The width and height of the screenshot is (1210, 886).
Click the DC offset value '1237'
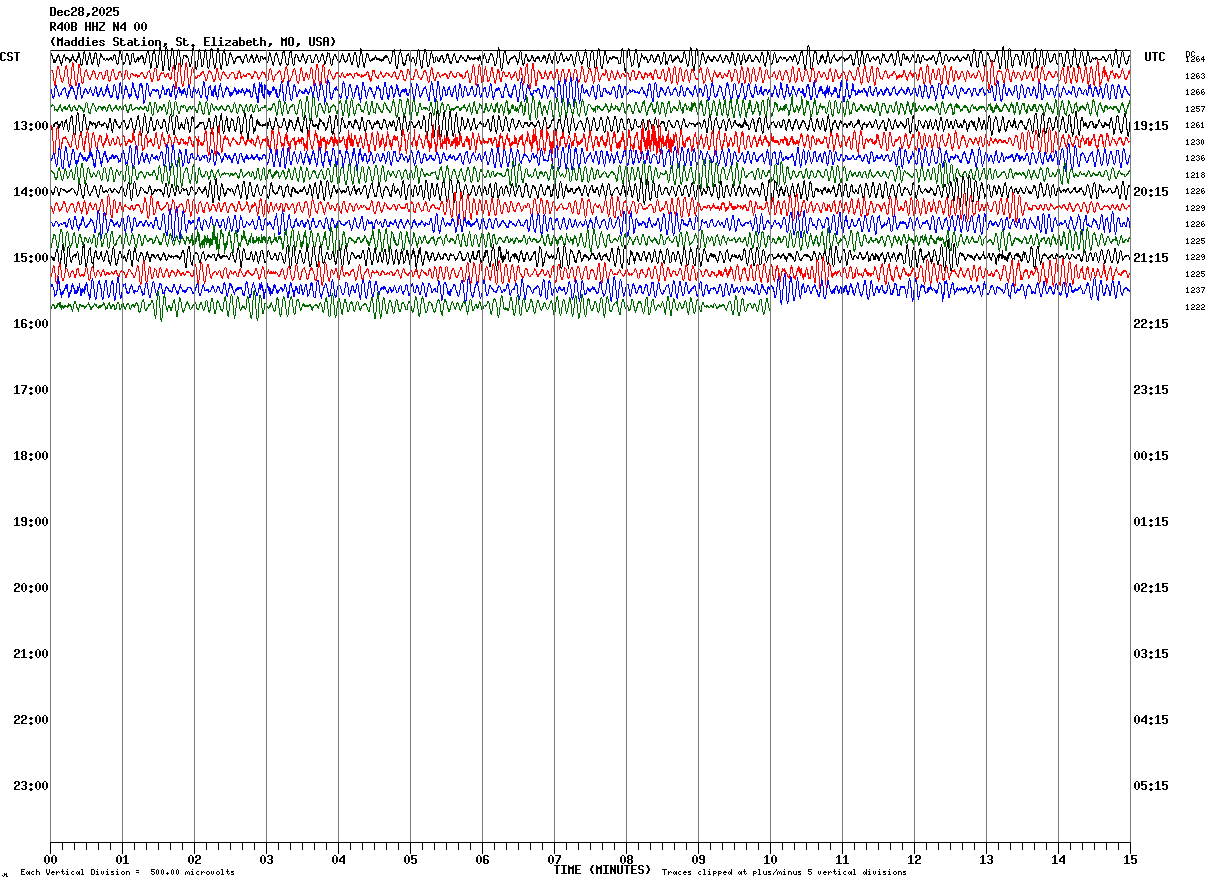(1195, 290)
